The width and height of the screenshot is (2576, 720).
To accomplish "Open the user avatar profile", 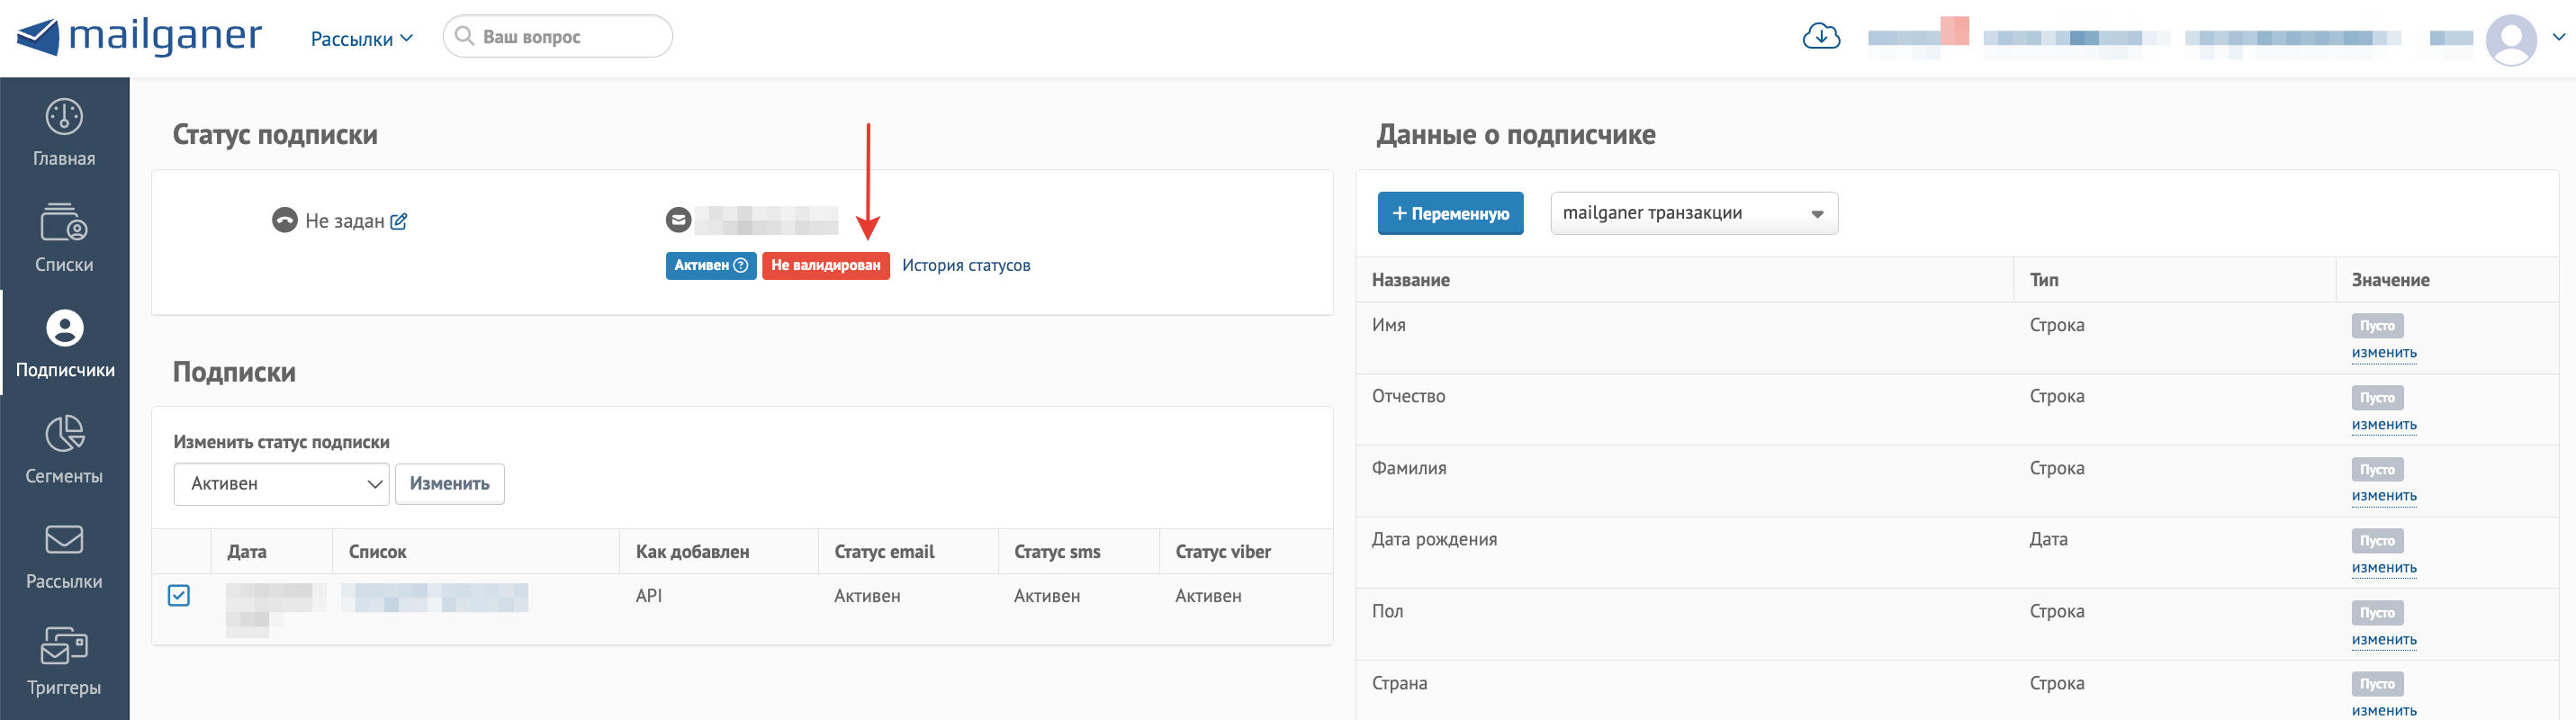I will 2510,39.
